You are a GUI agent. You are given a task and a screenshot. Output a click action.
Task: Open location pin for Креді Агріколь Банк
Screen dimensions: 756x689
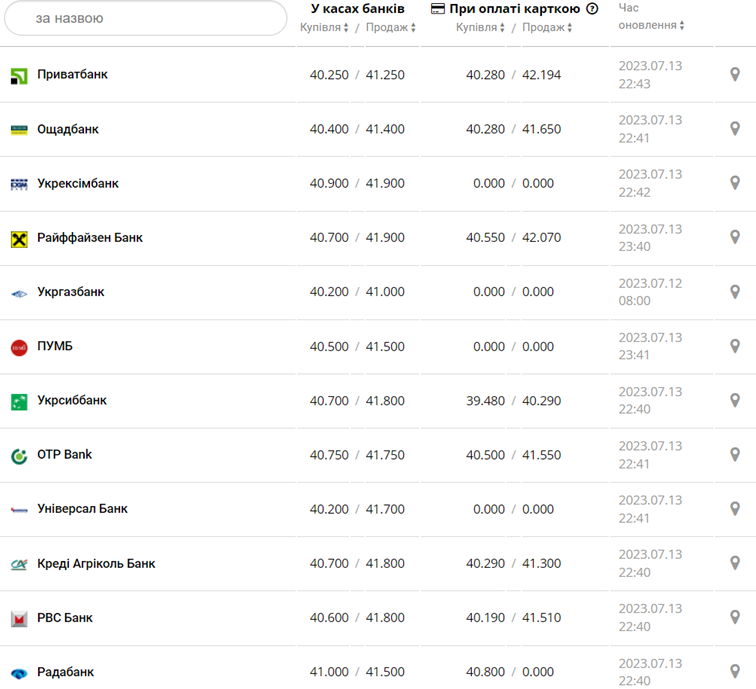[x=735, y=563]
